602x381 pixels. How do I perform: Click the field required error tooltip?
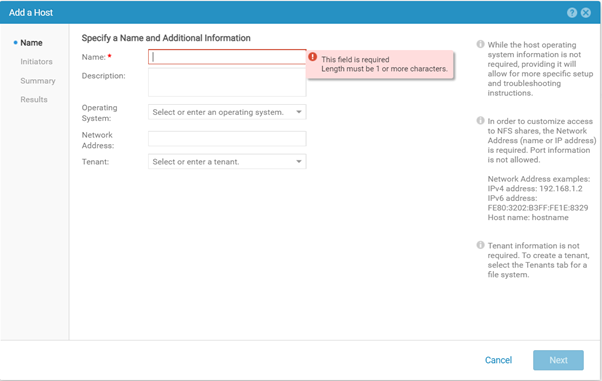point(380,65)
